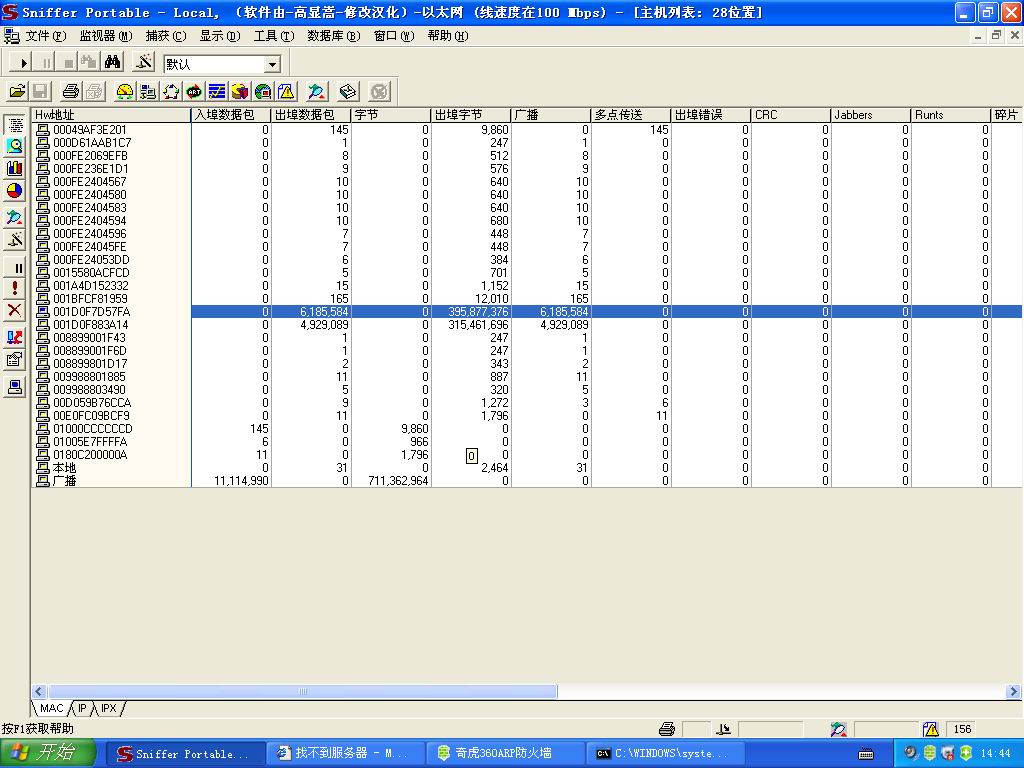Open the Dashboard gauge icon
The width and height of the screenshot is (1024, 768).
point(125,92)
